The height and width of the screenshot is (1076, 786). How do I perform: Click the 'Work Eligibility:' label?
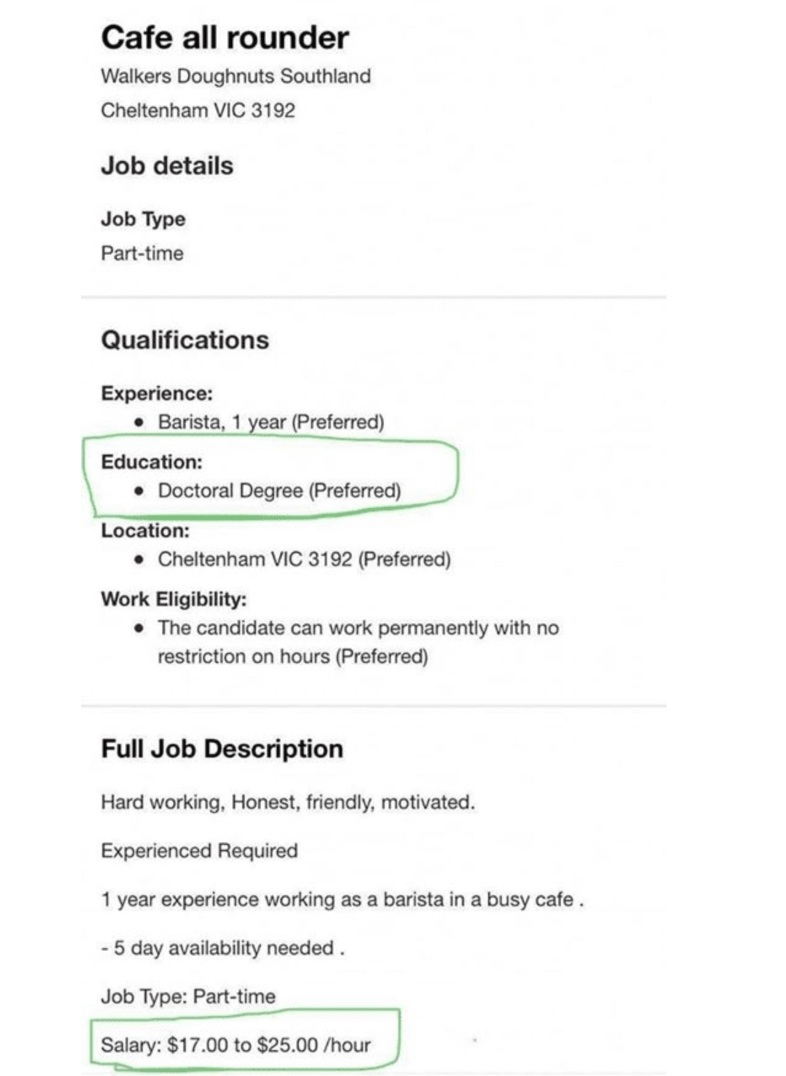(x=174, y=599)
